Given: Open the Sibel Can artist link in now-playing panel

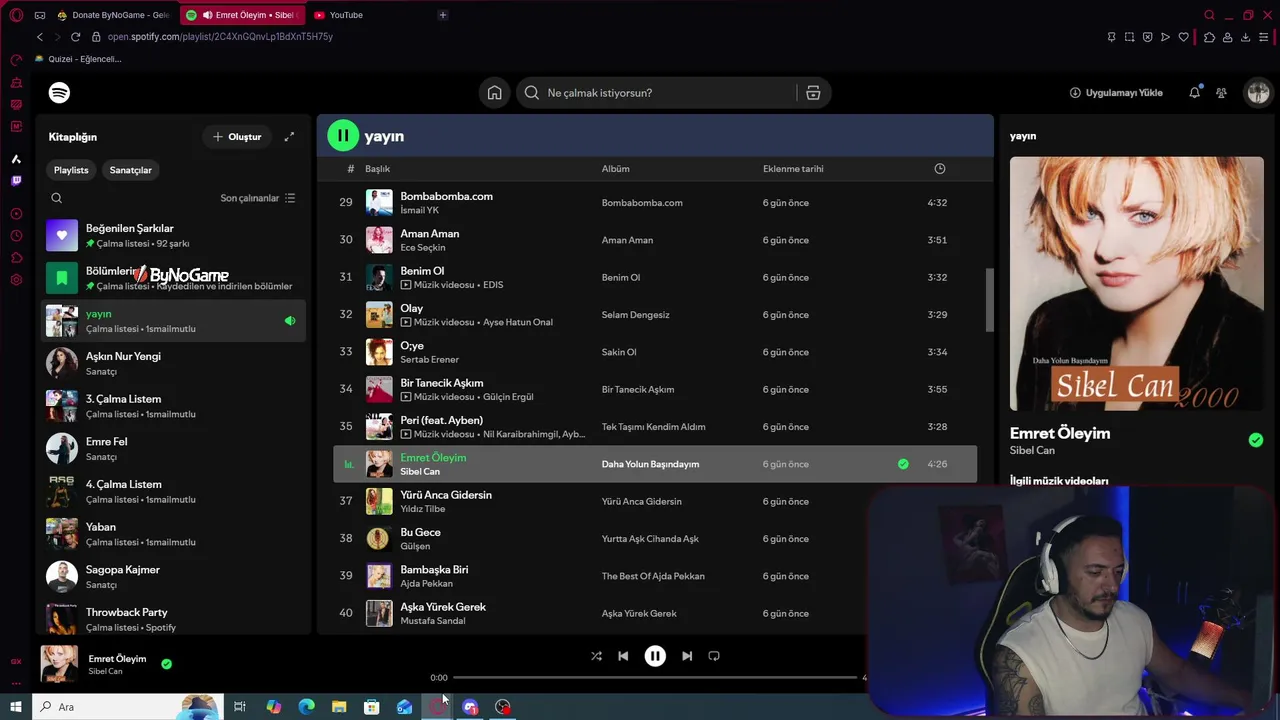Looking at the screenshot, I should point(1032,451).
